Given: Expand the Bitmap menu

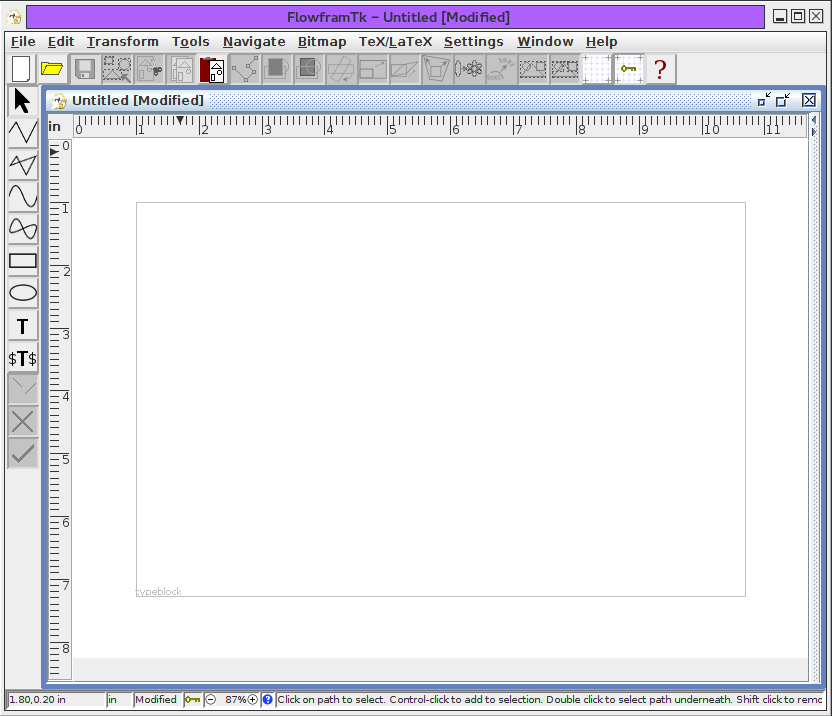Looking at the screenshot, I should (x=321, y=42).
